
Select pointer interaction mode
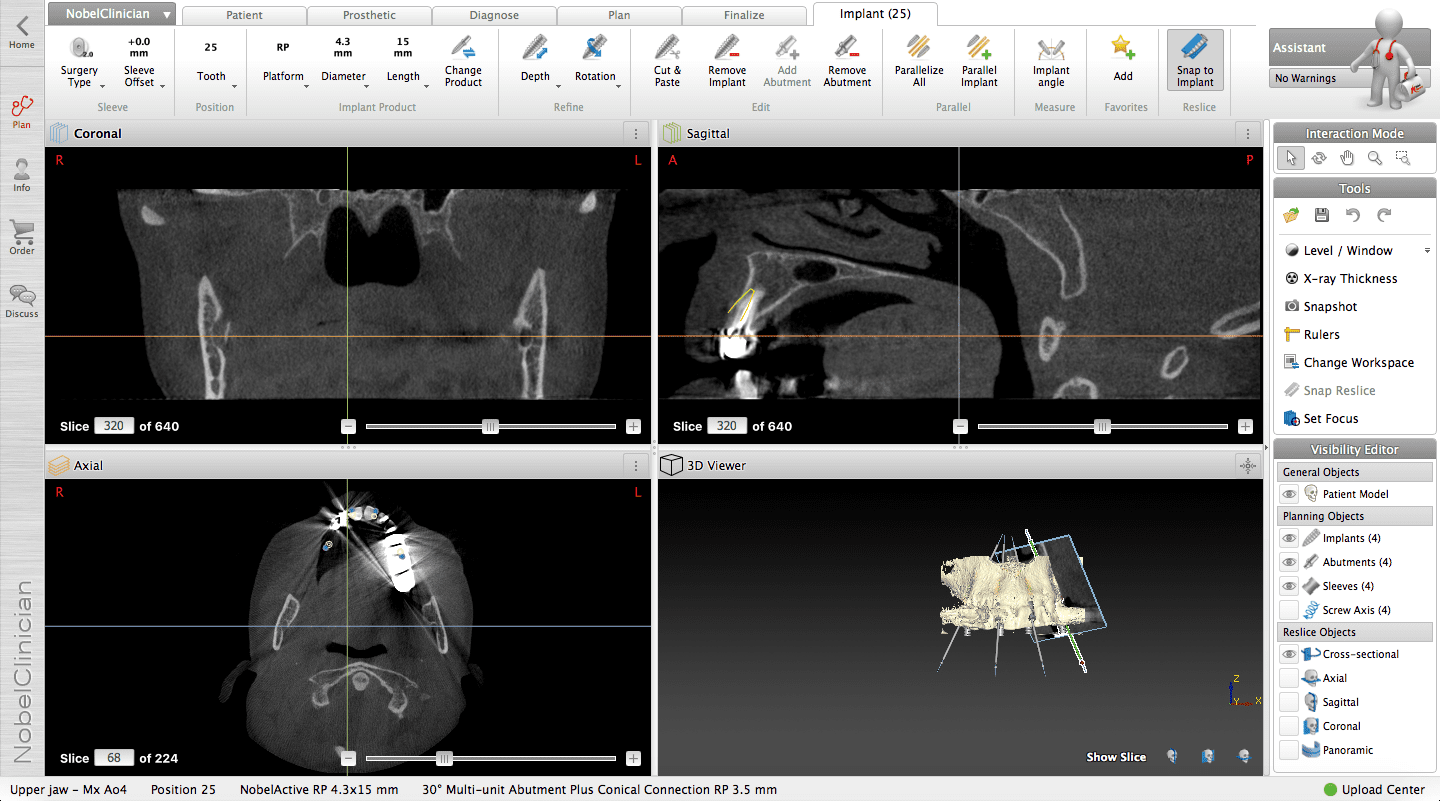(1291, 158)
